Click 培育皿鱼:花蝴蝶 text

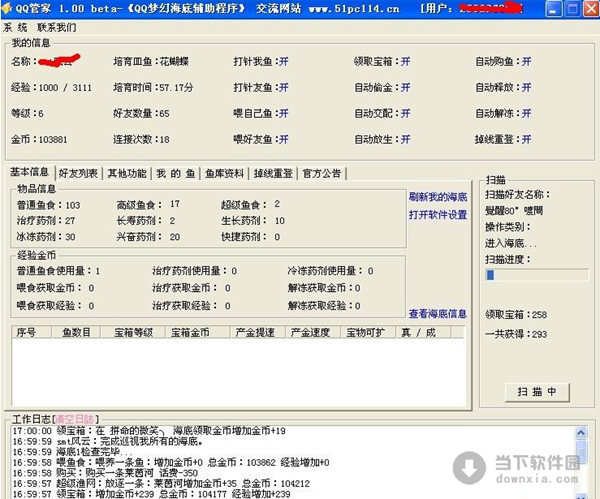click(151, 62)
